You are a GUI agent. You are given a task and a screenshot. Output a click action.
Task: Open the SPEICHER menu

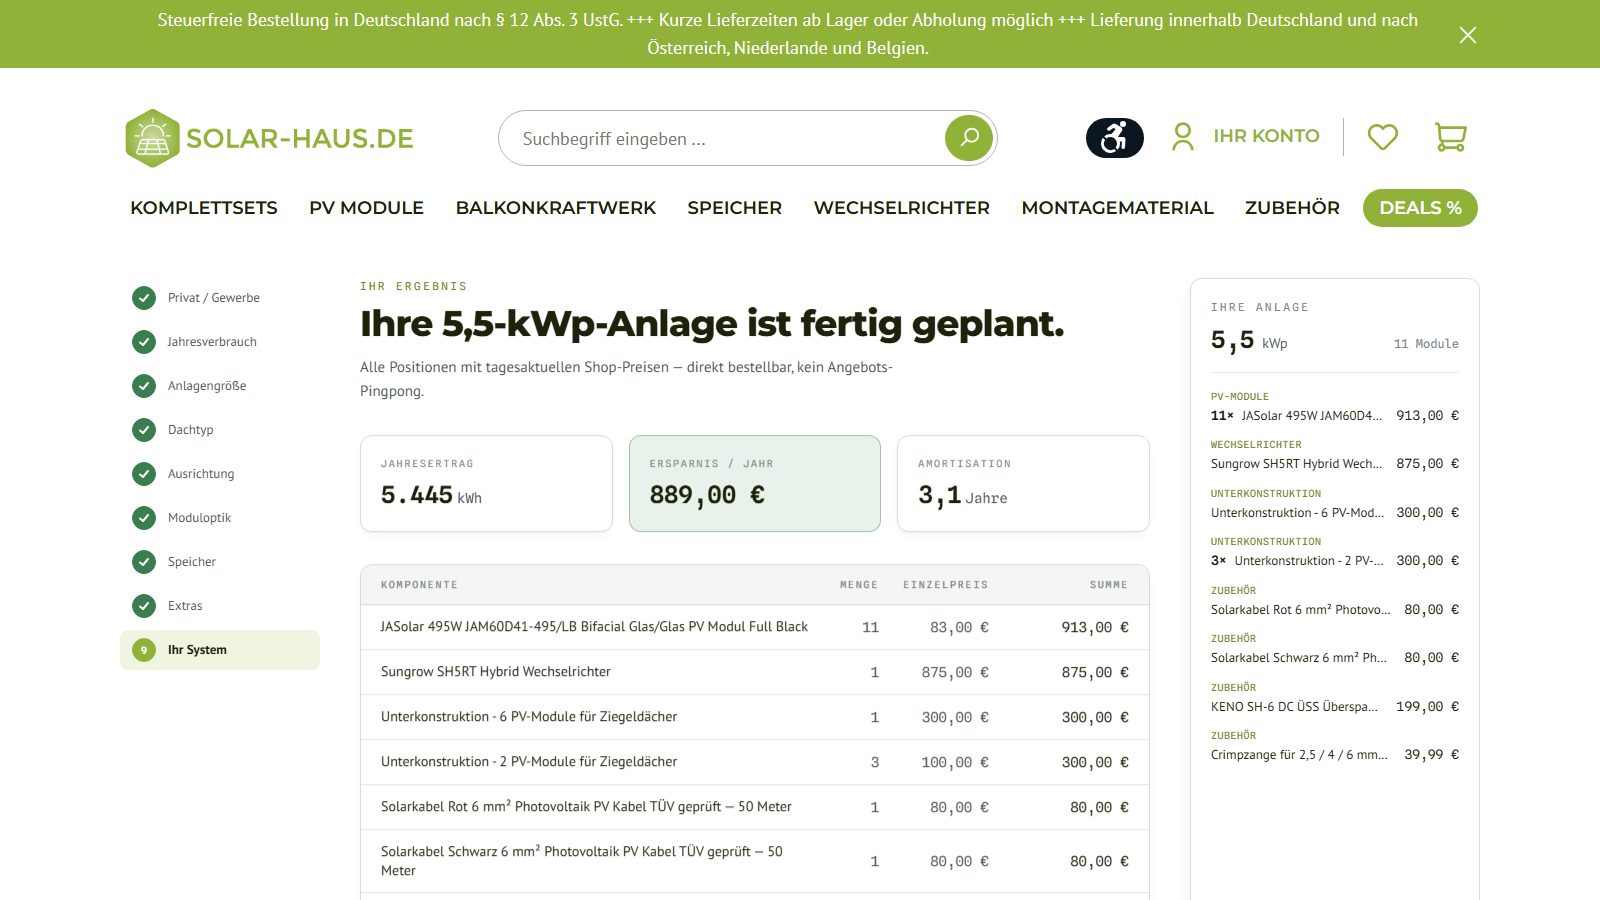(x=734, y=208)
